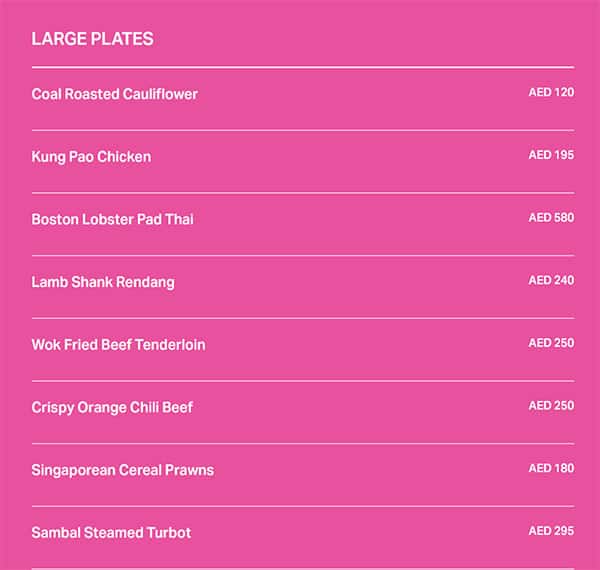The width and height of the screenshot is (600, 570).
Task: Open Wok Fried Beef Tenderloin
Action: (x=118, y=345)
